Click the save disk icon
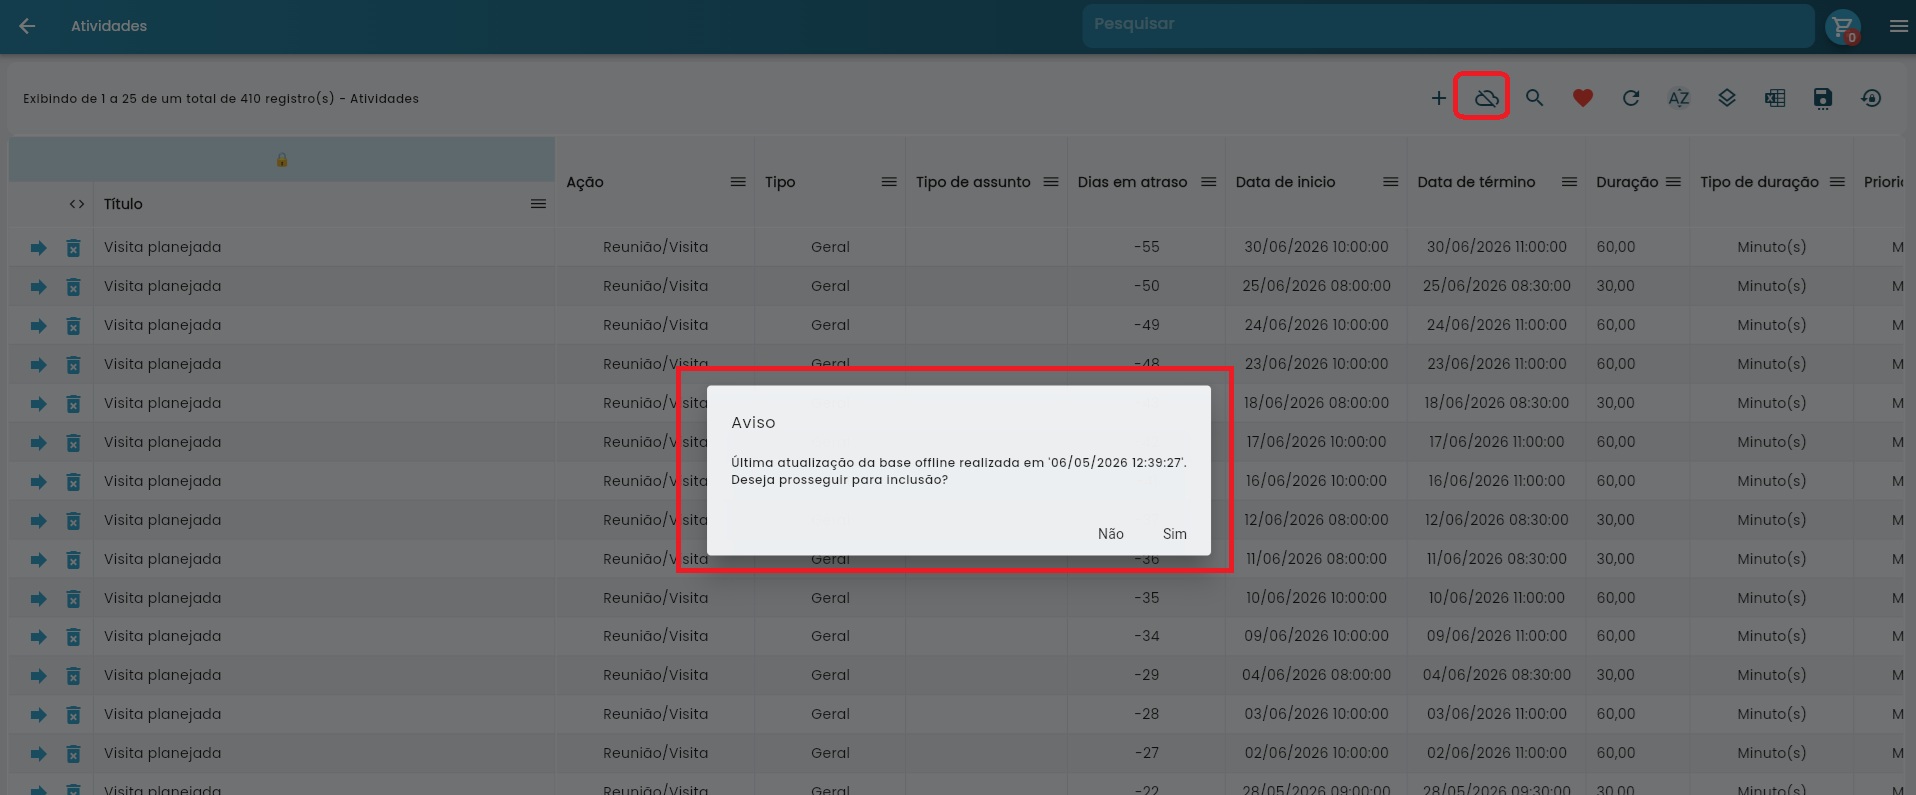 click(1822, 98)
